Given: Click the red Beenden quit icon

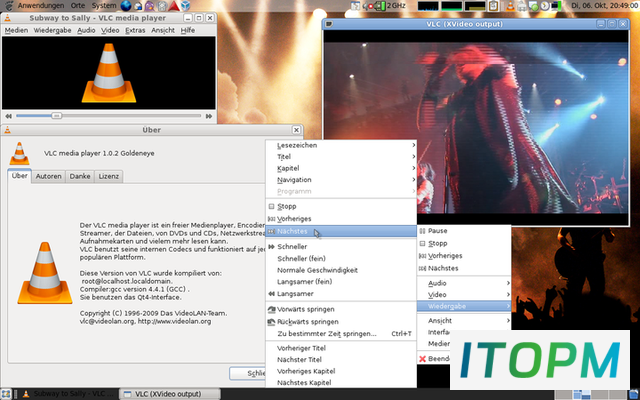Looking at the screenshot, I should pyautogui.click(x=422, y=359).
